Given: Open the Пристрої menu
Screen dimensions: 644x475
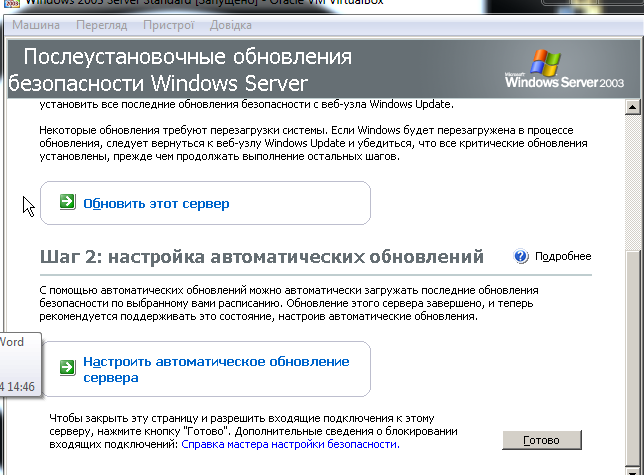Looking at the screenshot, I should click(x=168, y=25).
